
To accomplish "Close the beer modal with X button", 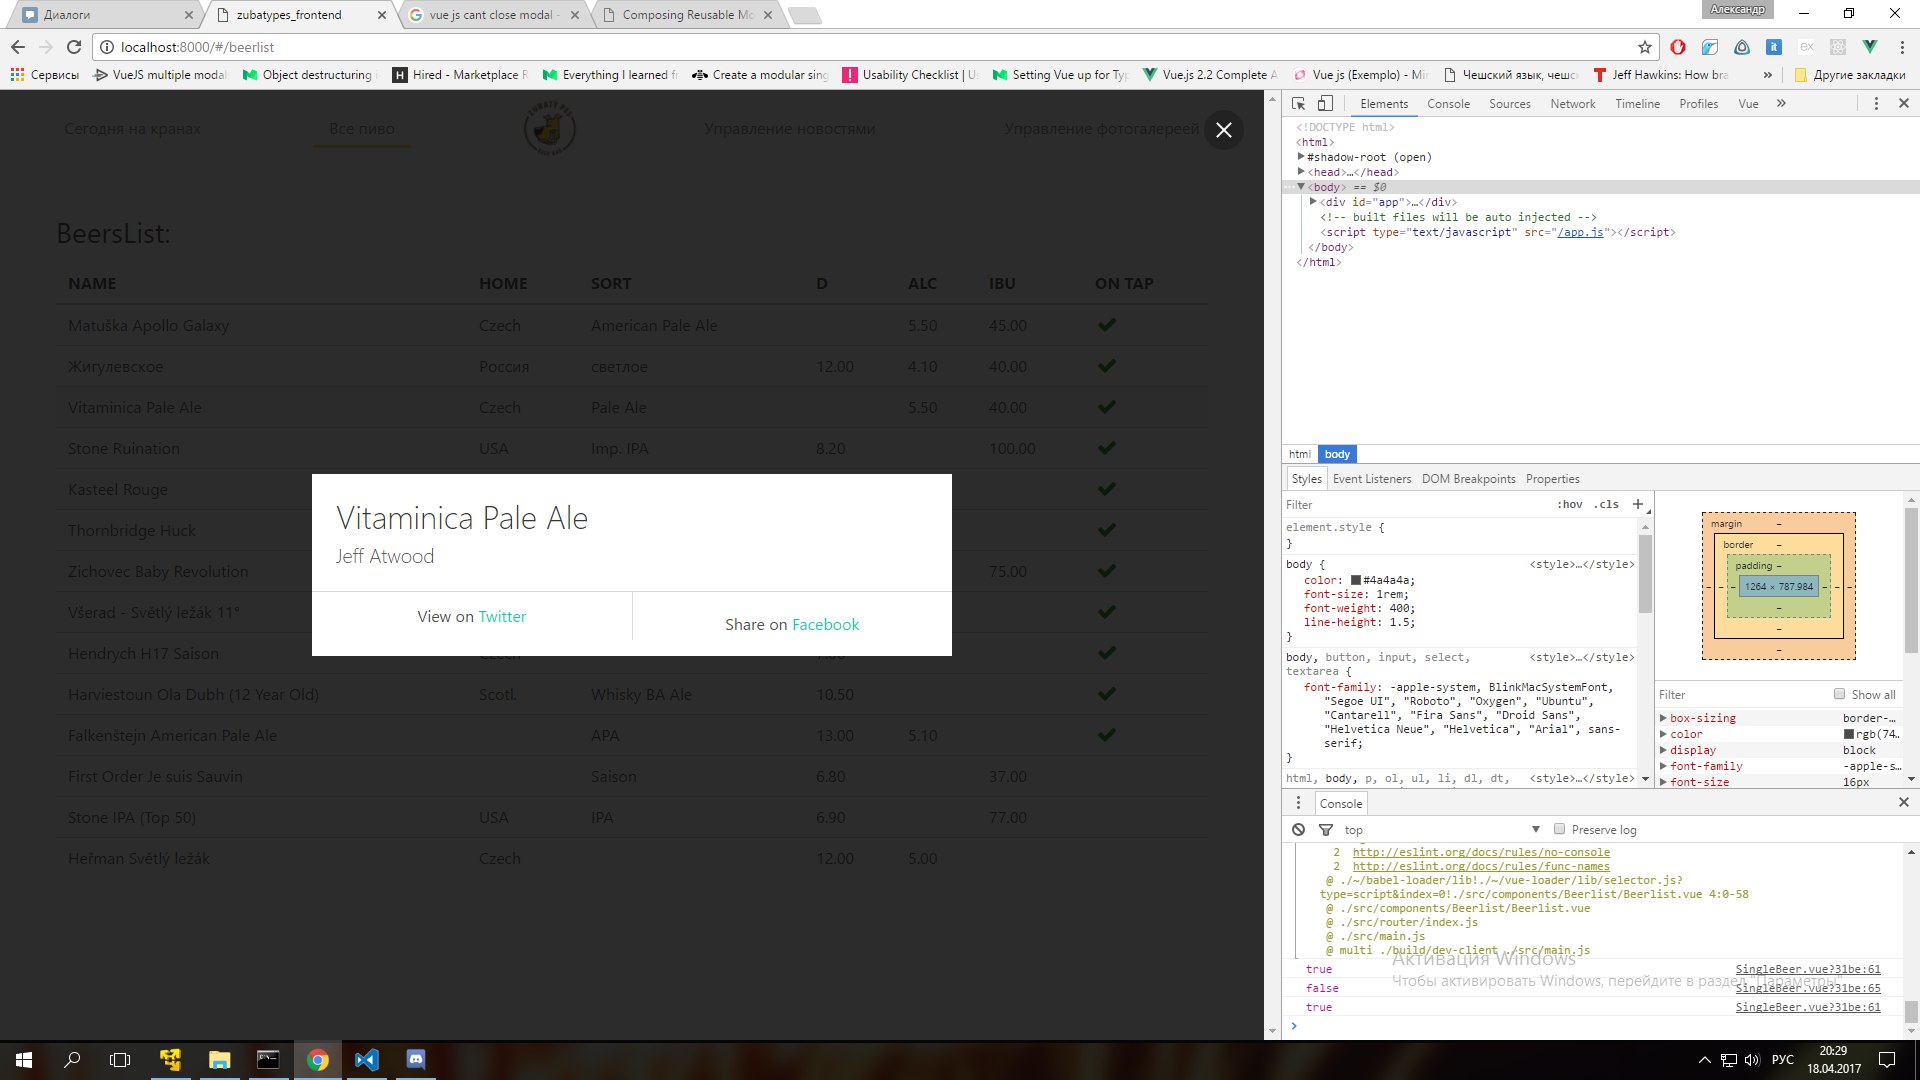I will tap(1223, 130).
